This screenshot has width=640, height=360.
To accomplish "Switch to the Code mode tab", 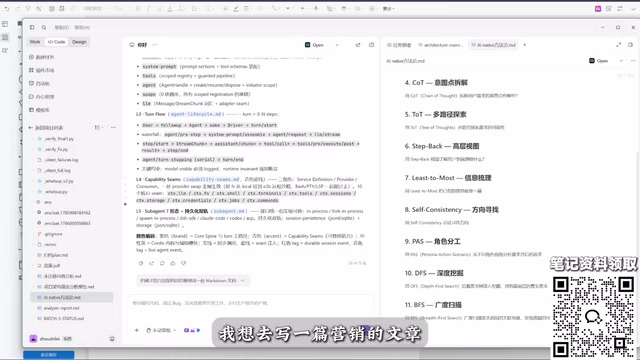I will (x=56, y=42).
